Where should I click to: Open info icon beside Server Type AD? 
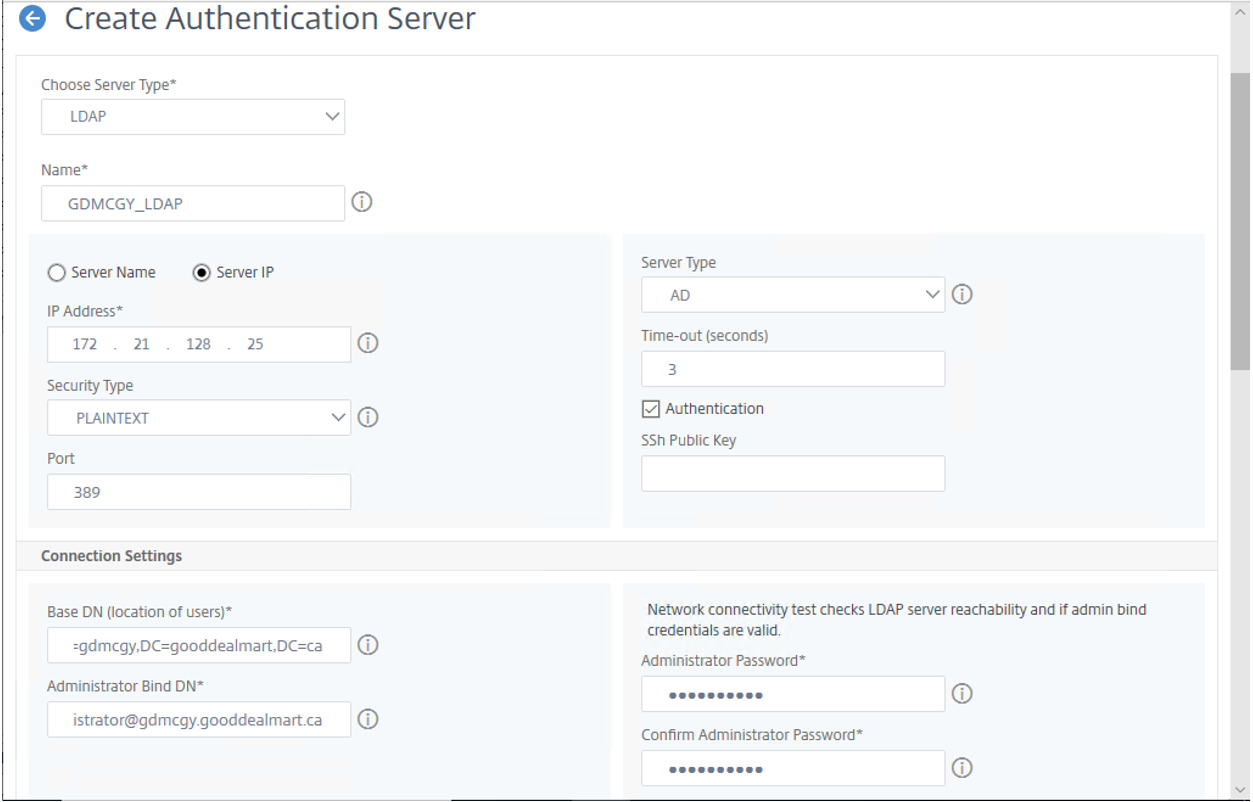point(962,294)
